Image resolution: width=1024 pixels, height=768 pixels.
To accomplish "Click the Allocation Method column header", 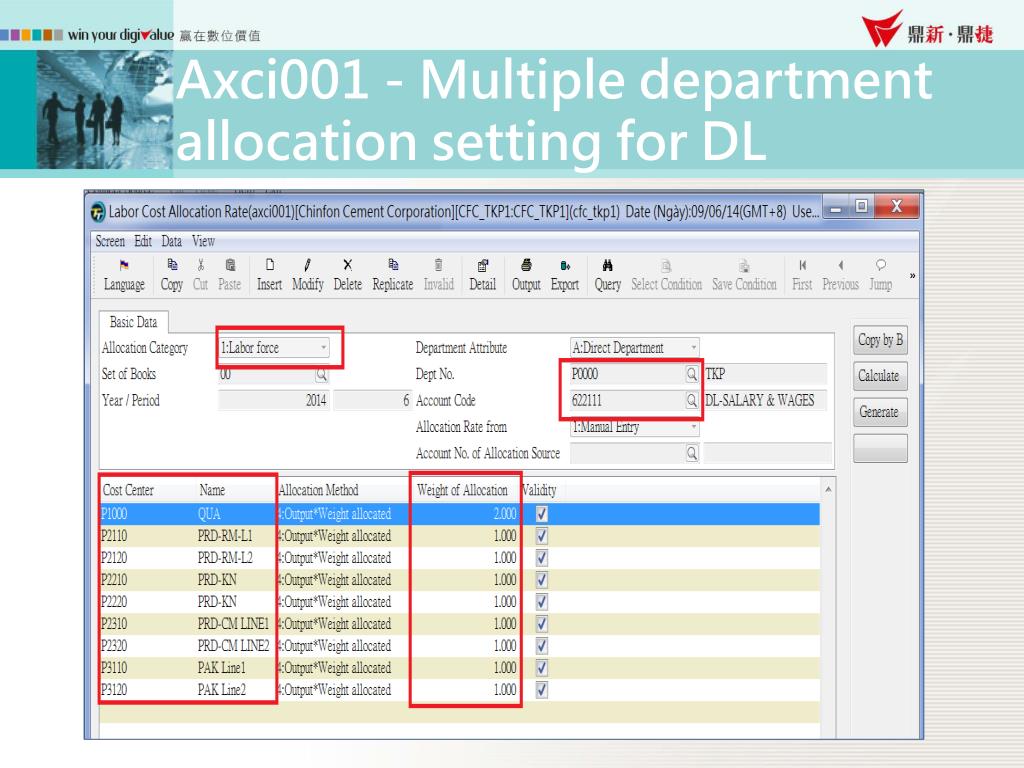I will coord(319,490).
